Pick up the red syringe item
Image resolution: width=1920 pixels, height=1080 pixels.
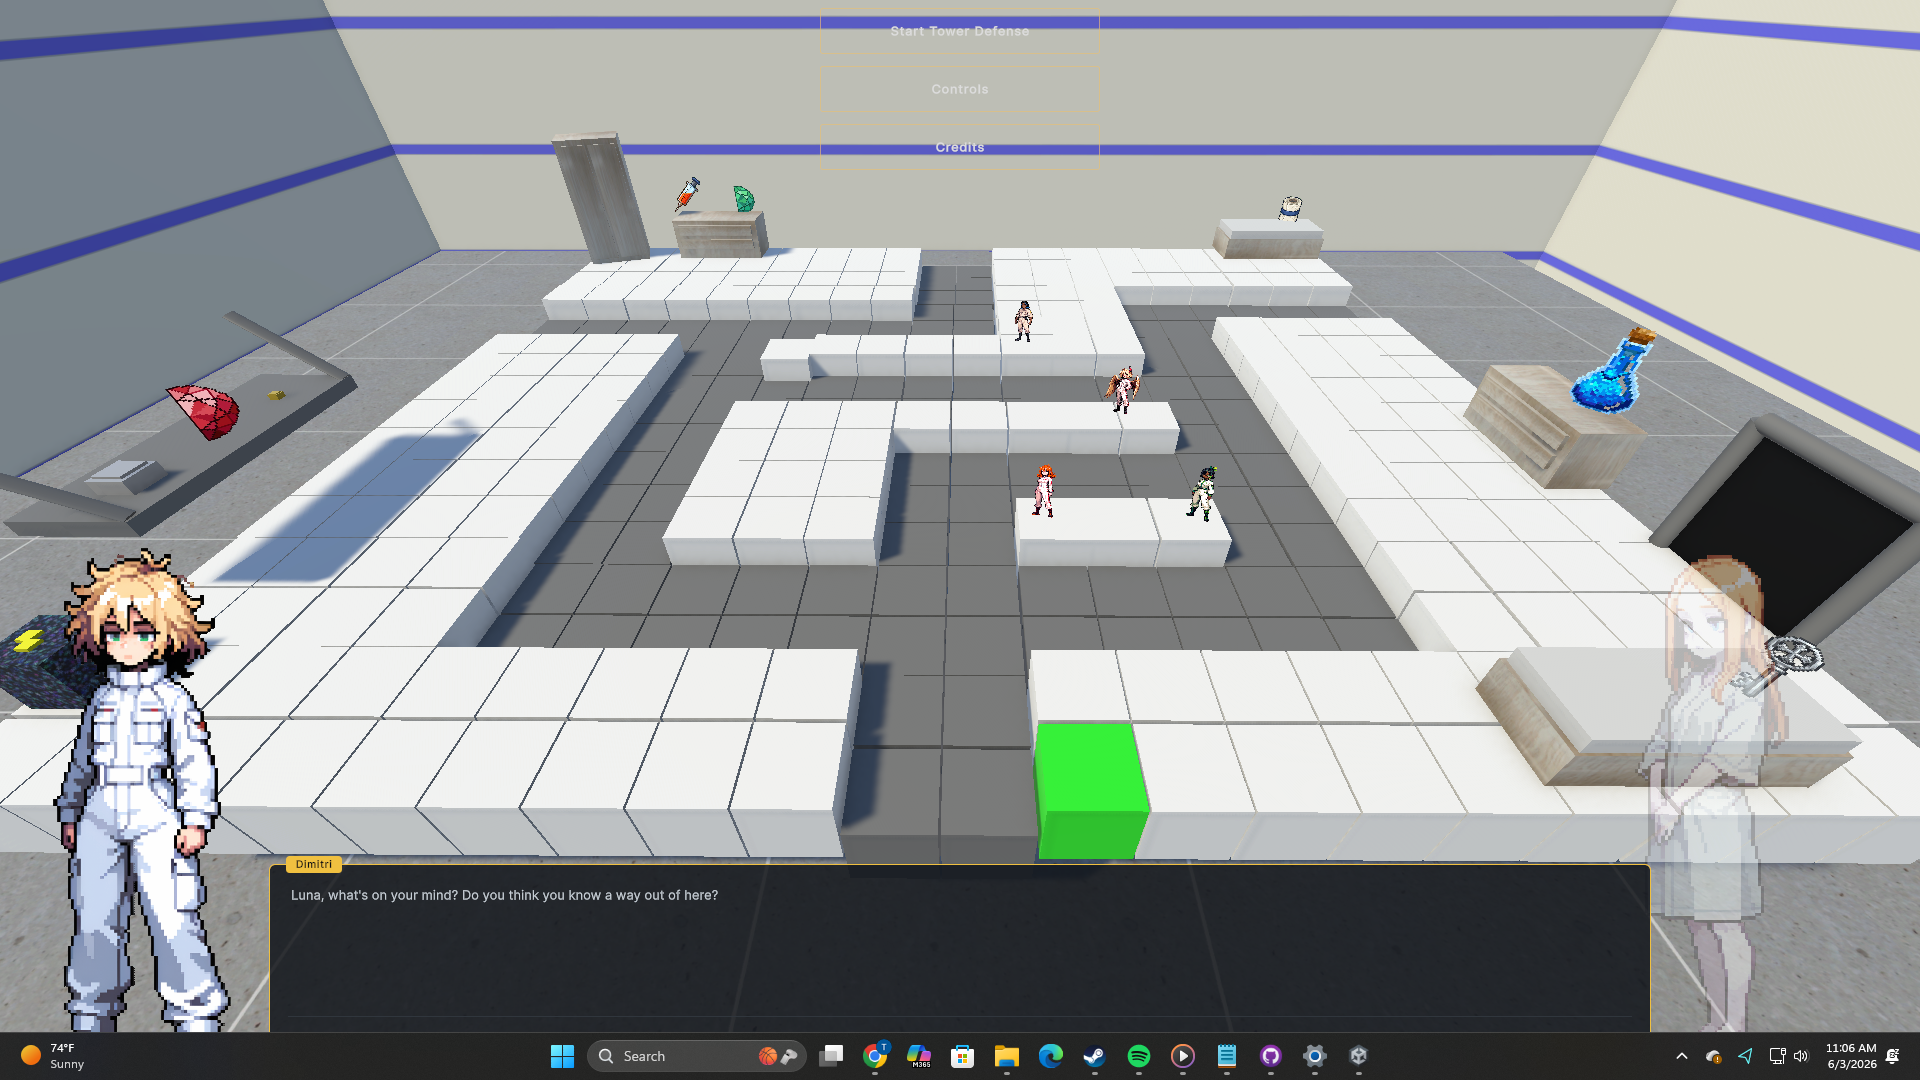click(687, 193)
